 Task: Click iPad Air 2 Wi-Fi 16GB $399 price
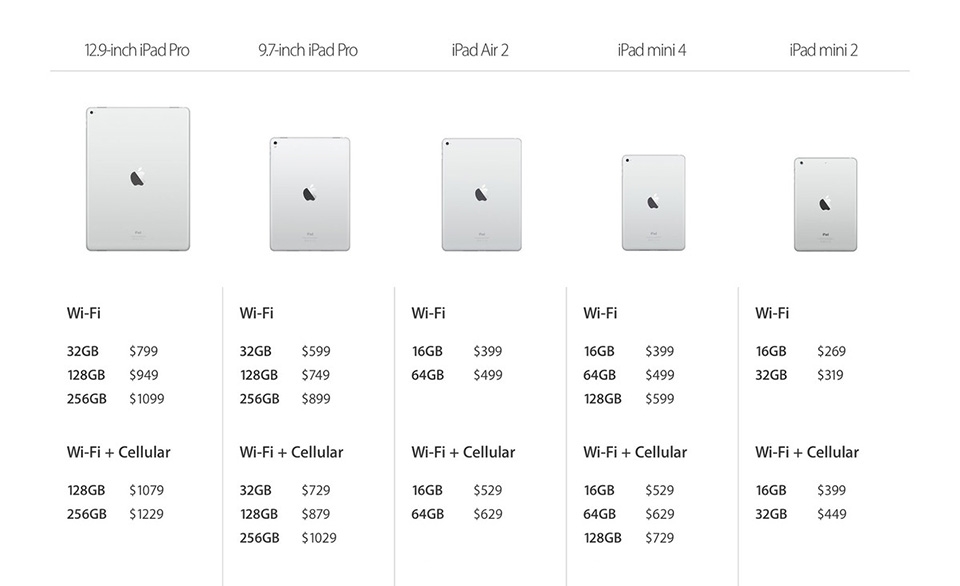(x=487, y=351)
